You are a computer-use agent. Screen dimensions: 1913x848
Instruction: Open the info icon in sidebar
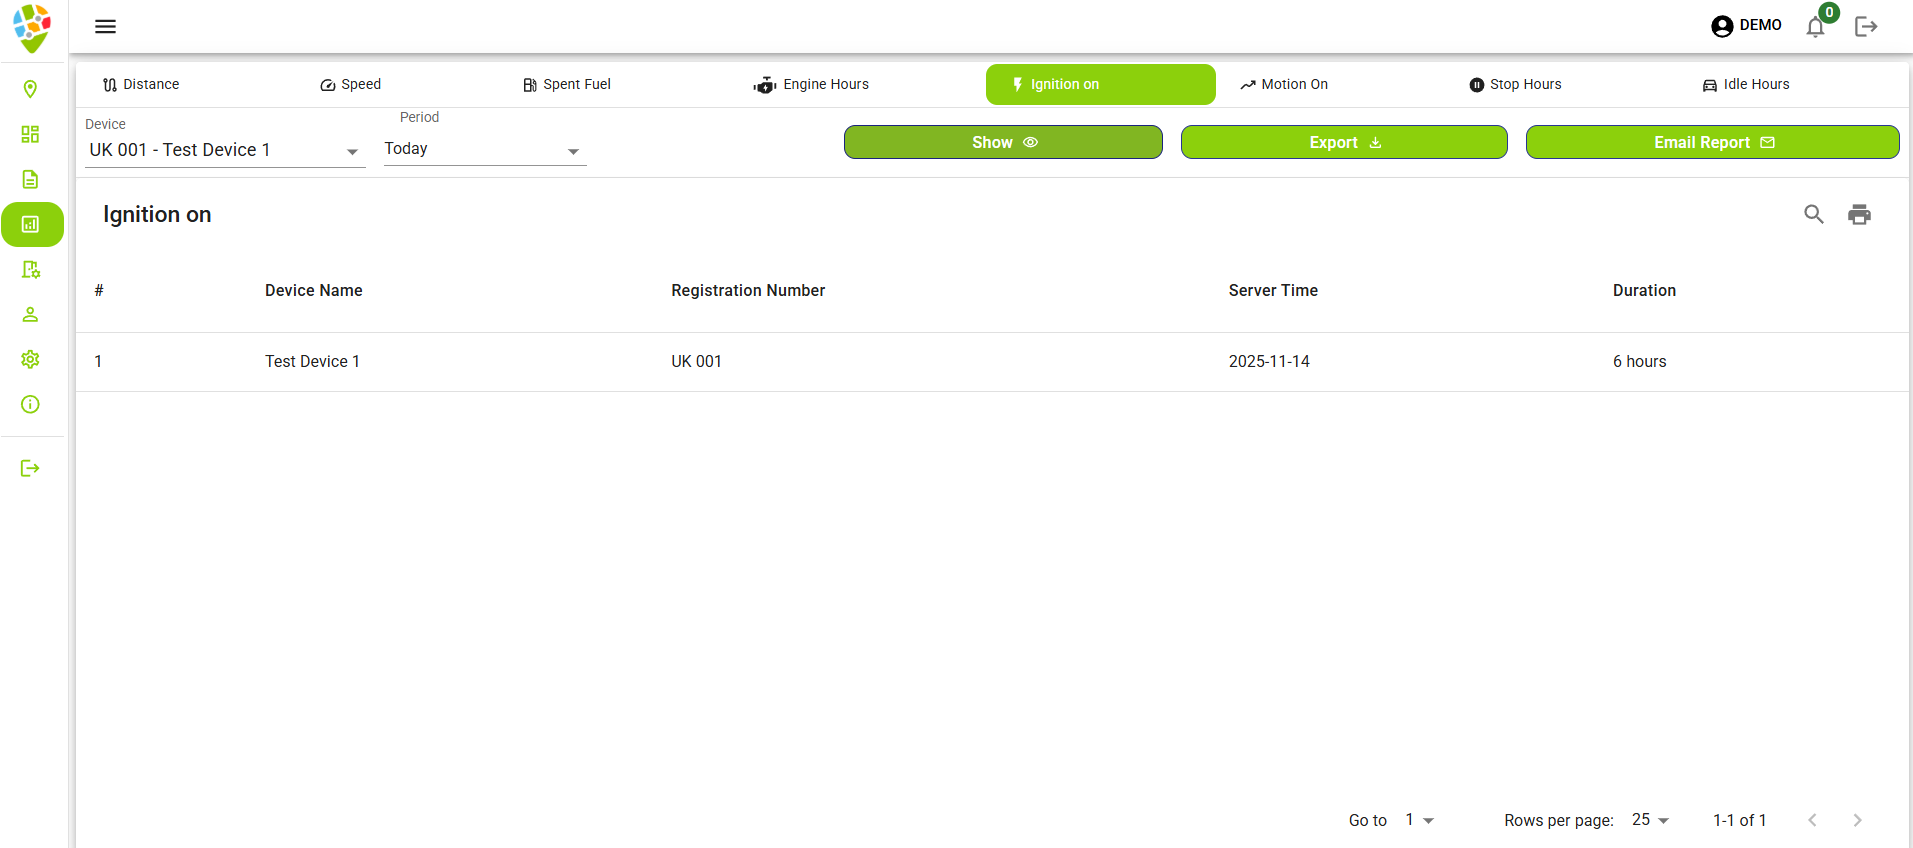click(30, 404)
